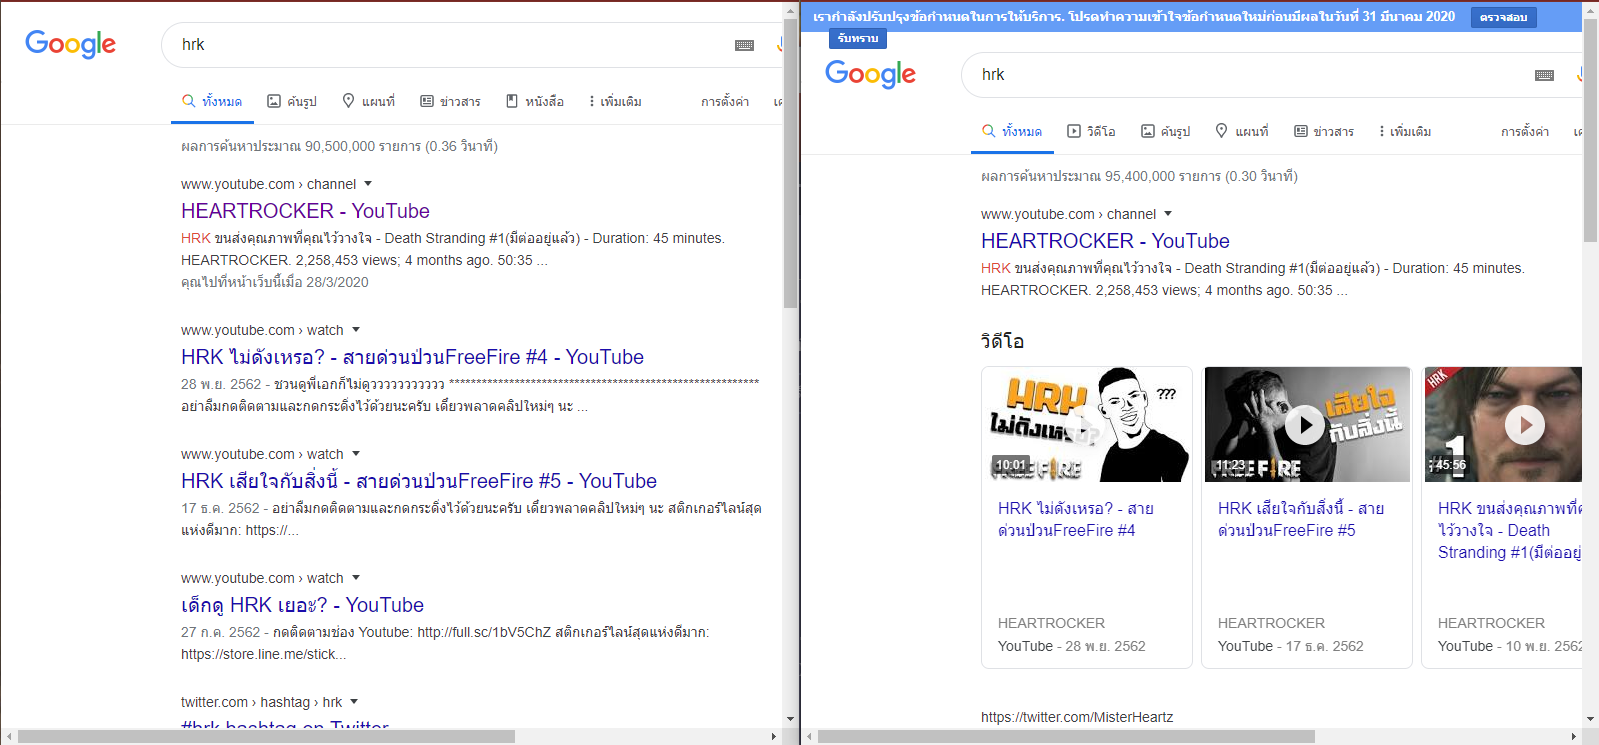Open HEARTROCKER - YouTube result in right window
This screenshot has height=745, width=1599.
[x=1105, y=241]
